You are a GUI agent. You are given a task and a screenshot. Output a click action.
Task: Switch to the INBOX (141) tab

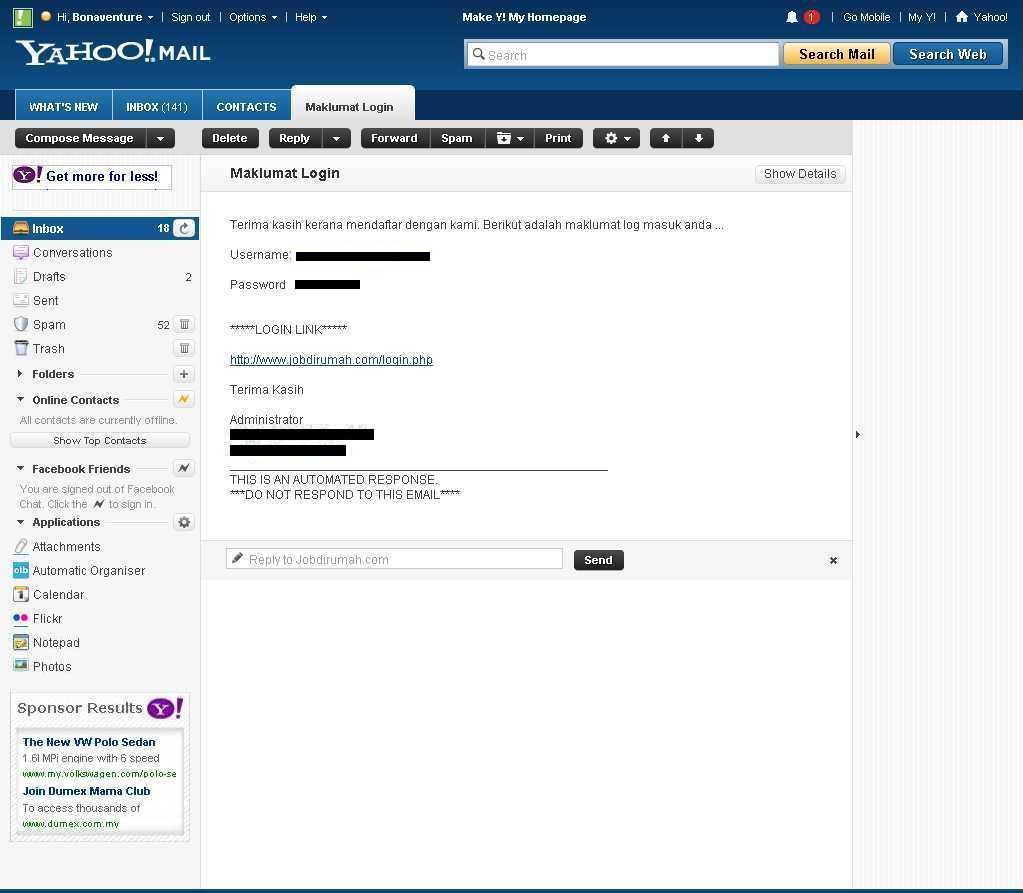point(157,106)
